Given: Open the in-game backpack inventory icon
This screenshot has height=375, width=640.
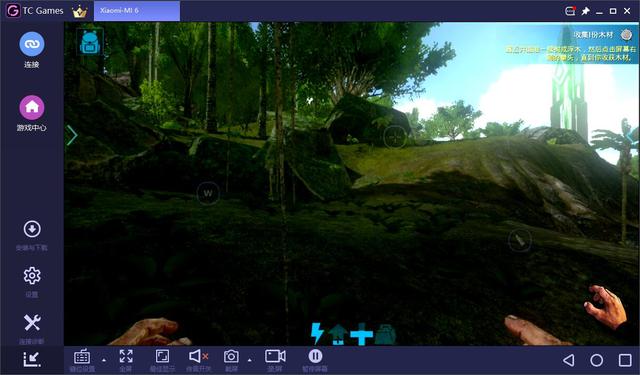Looking at the screenshot, I should (90, 42).
